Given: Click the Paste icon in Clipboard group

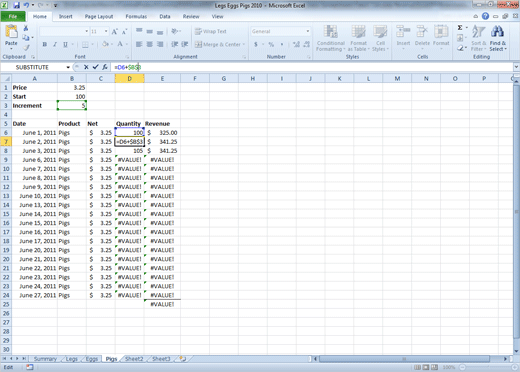Looking at the screenshot, I should point(11,32).
